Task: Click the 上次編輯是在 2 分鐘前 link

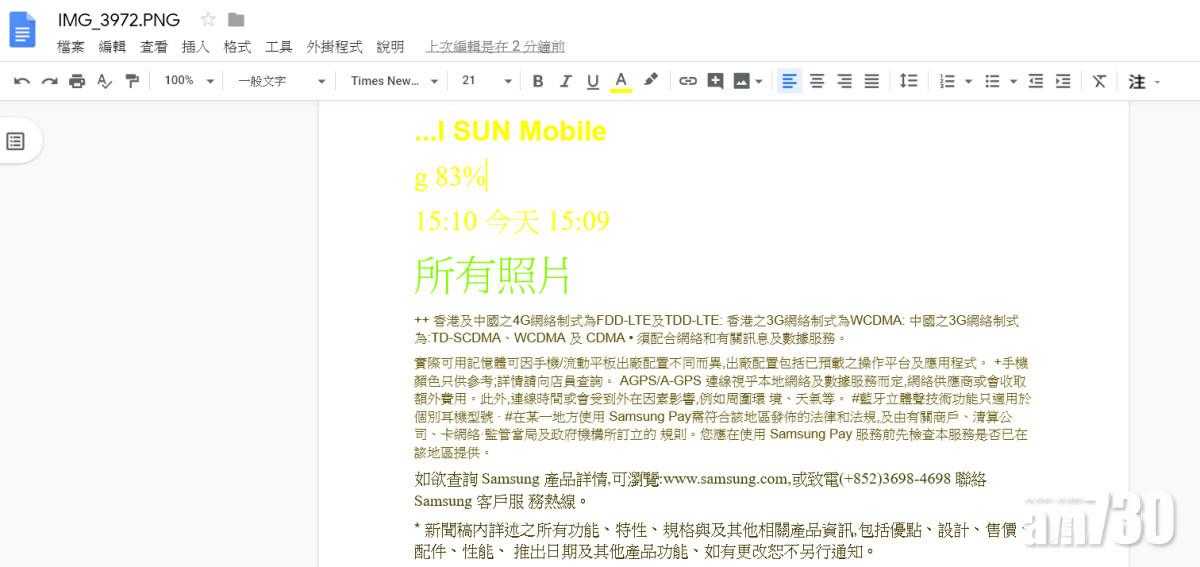Action: [x=495, y=47]
